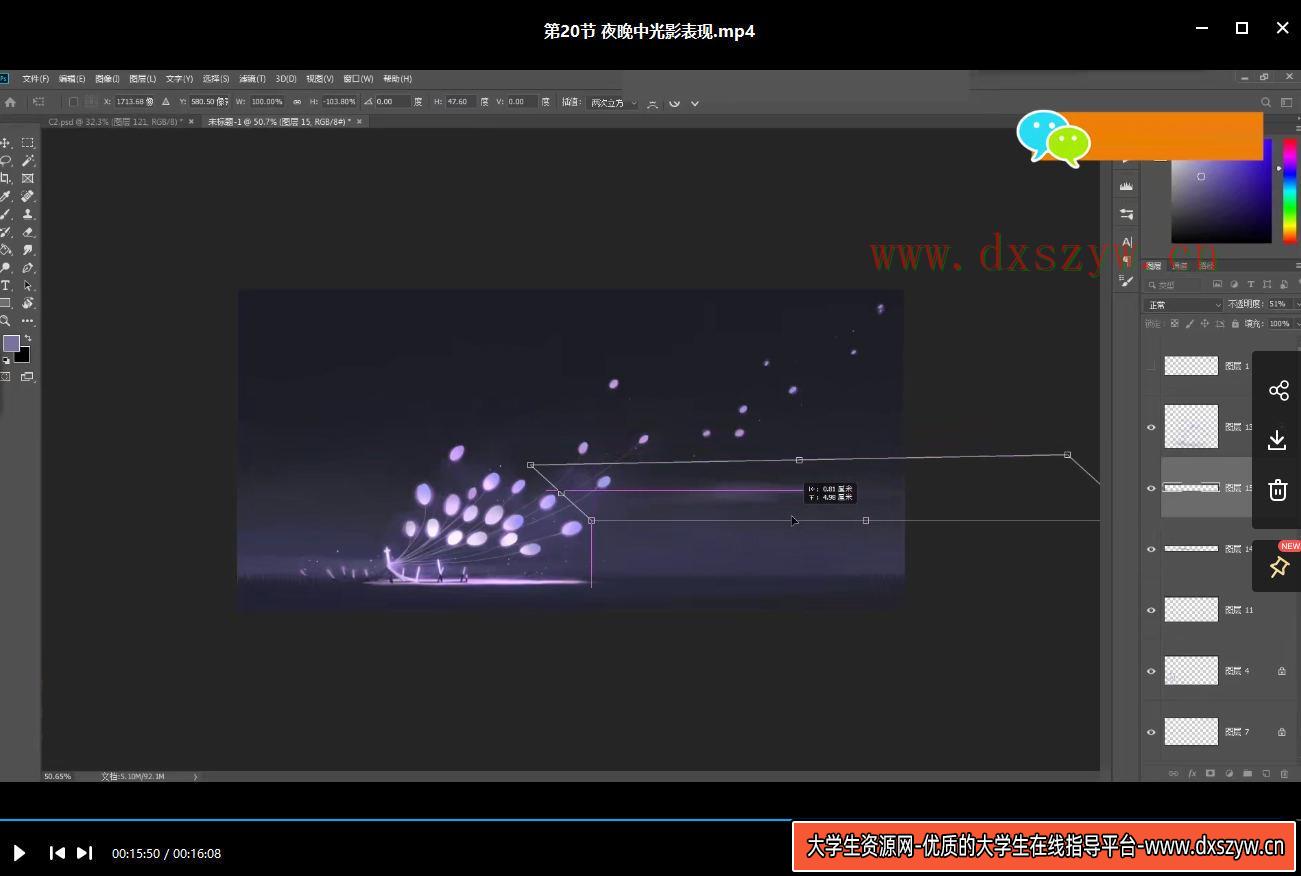Select the Path Selection tool
This screenshot has width=1301, height=876.
[x=28, y=286]
